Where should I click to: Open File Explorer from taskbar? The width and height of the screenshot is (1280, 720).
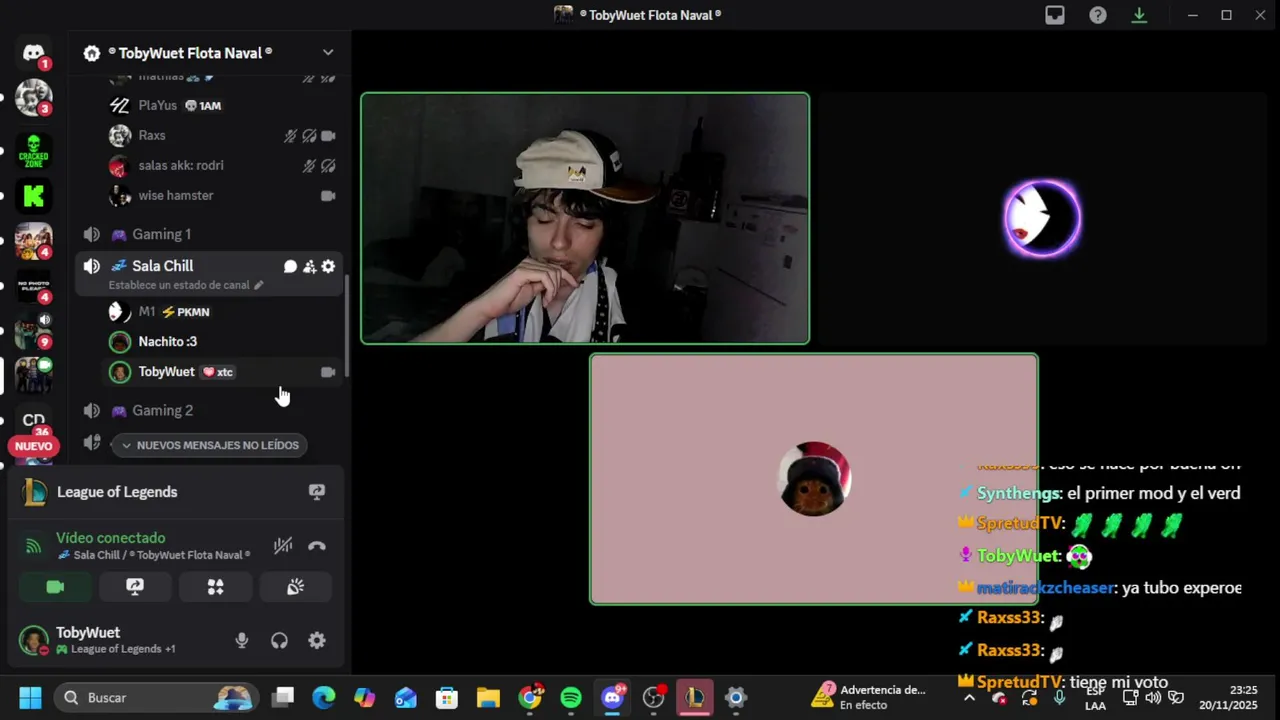488,697
